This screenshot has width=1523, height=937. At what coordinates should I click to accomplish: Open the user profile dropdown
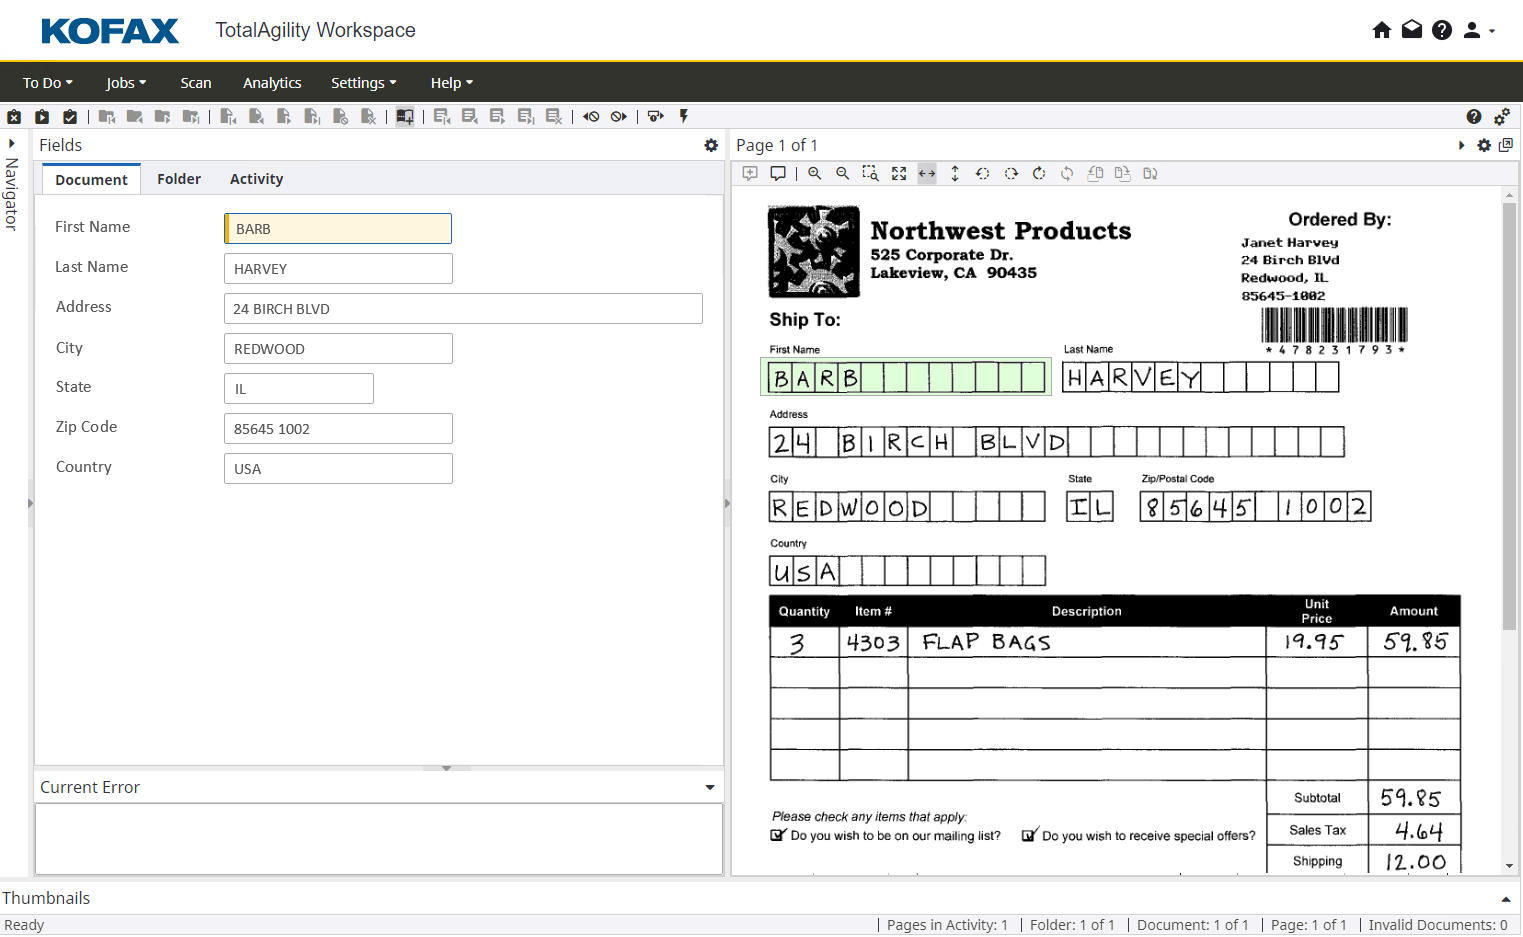click(1478, 30)
